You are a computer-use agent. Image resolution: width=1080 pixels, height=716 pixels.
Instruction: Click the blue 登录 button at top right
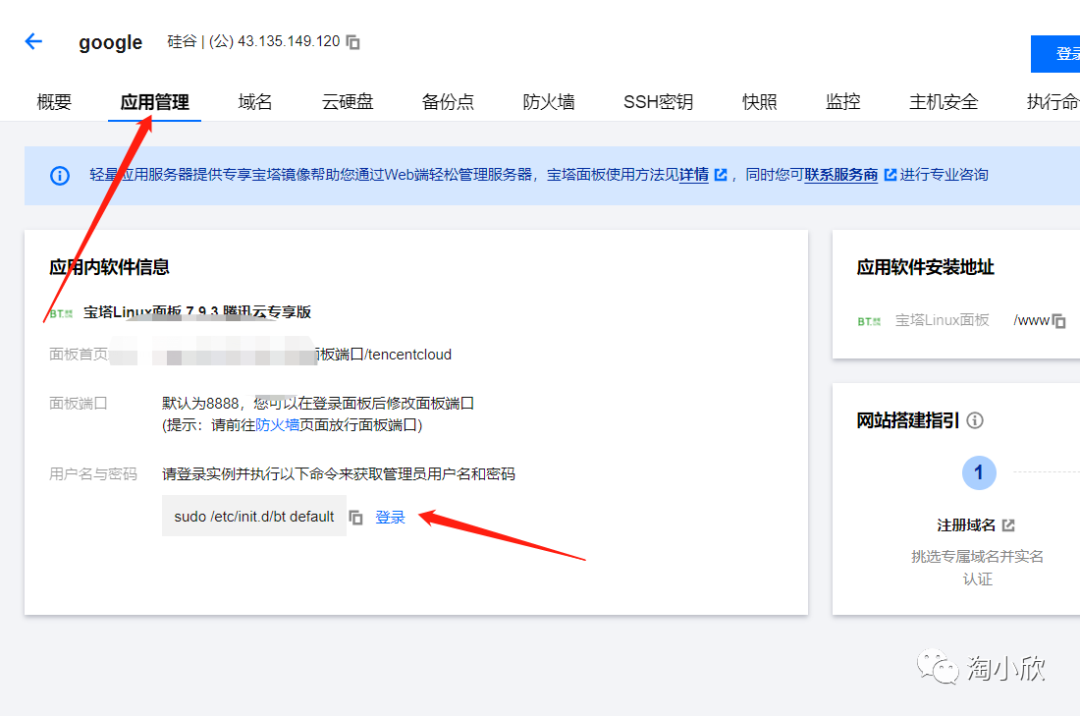click(1055, 54)
